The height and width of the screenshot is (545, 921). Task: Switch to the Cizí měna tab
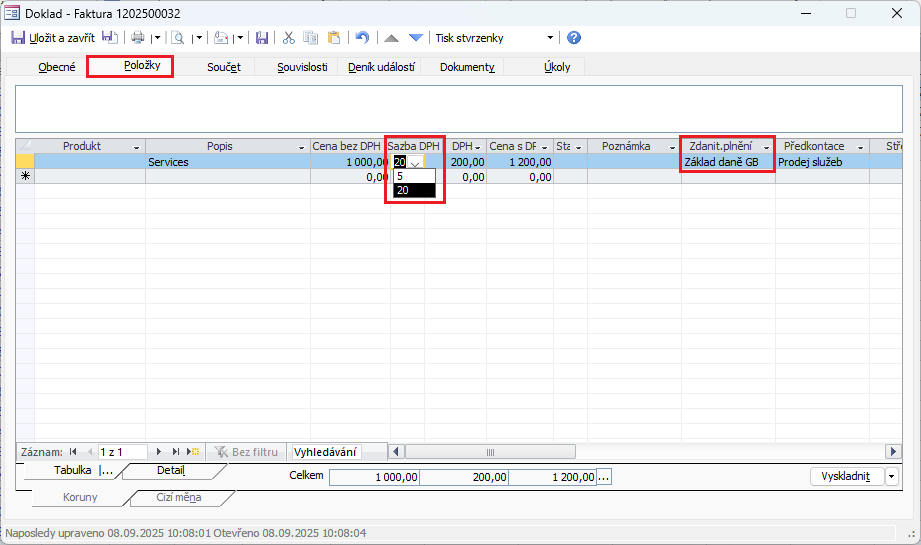click(x=181, y=497)
